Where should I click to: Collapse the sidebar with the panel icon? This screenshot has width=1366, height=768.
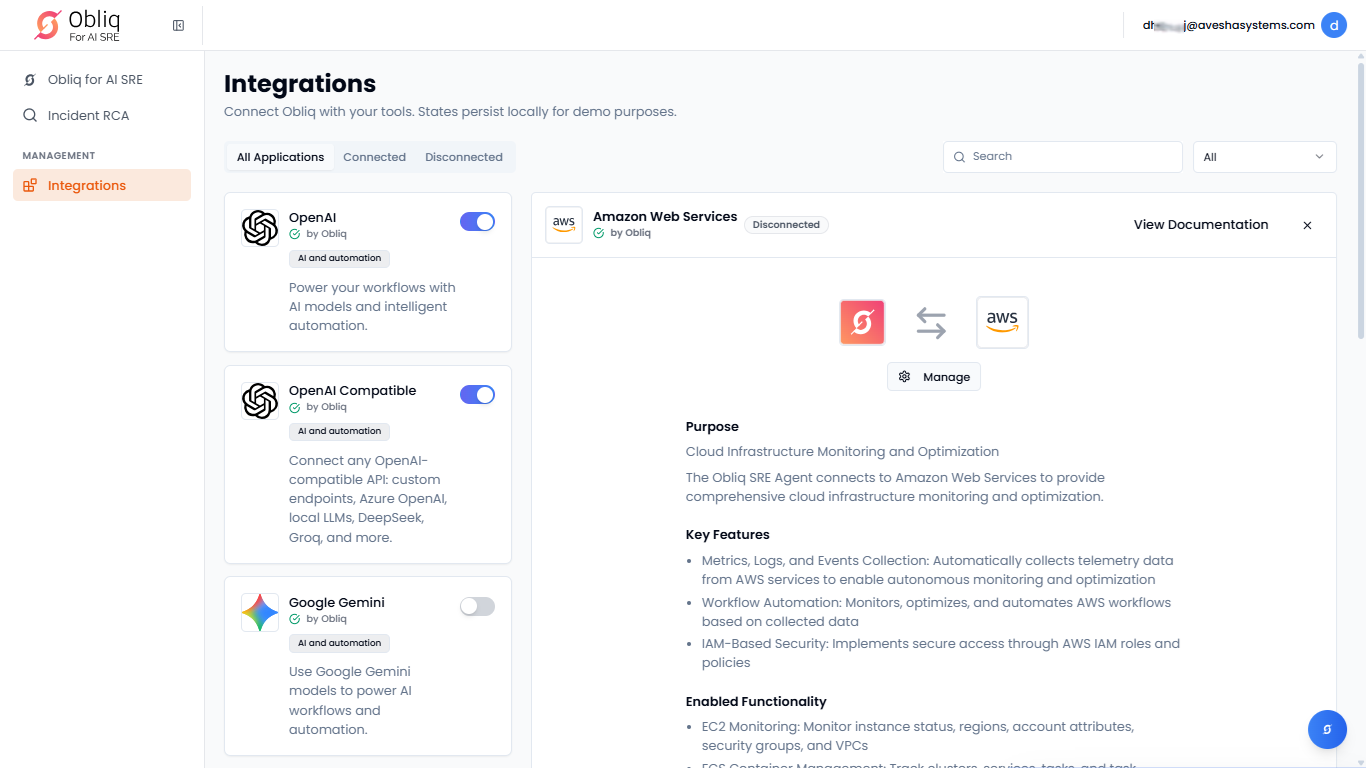pyautogui.click(x=178, y=25)
